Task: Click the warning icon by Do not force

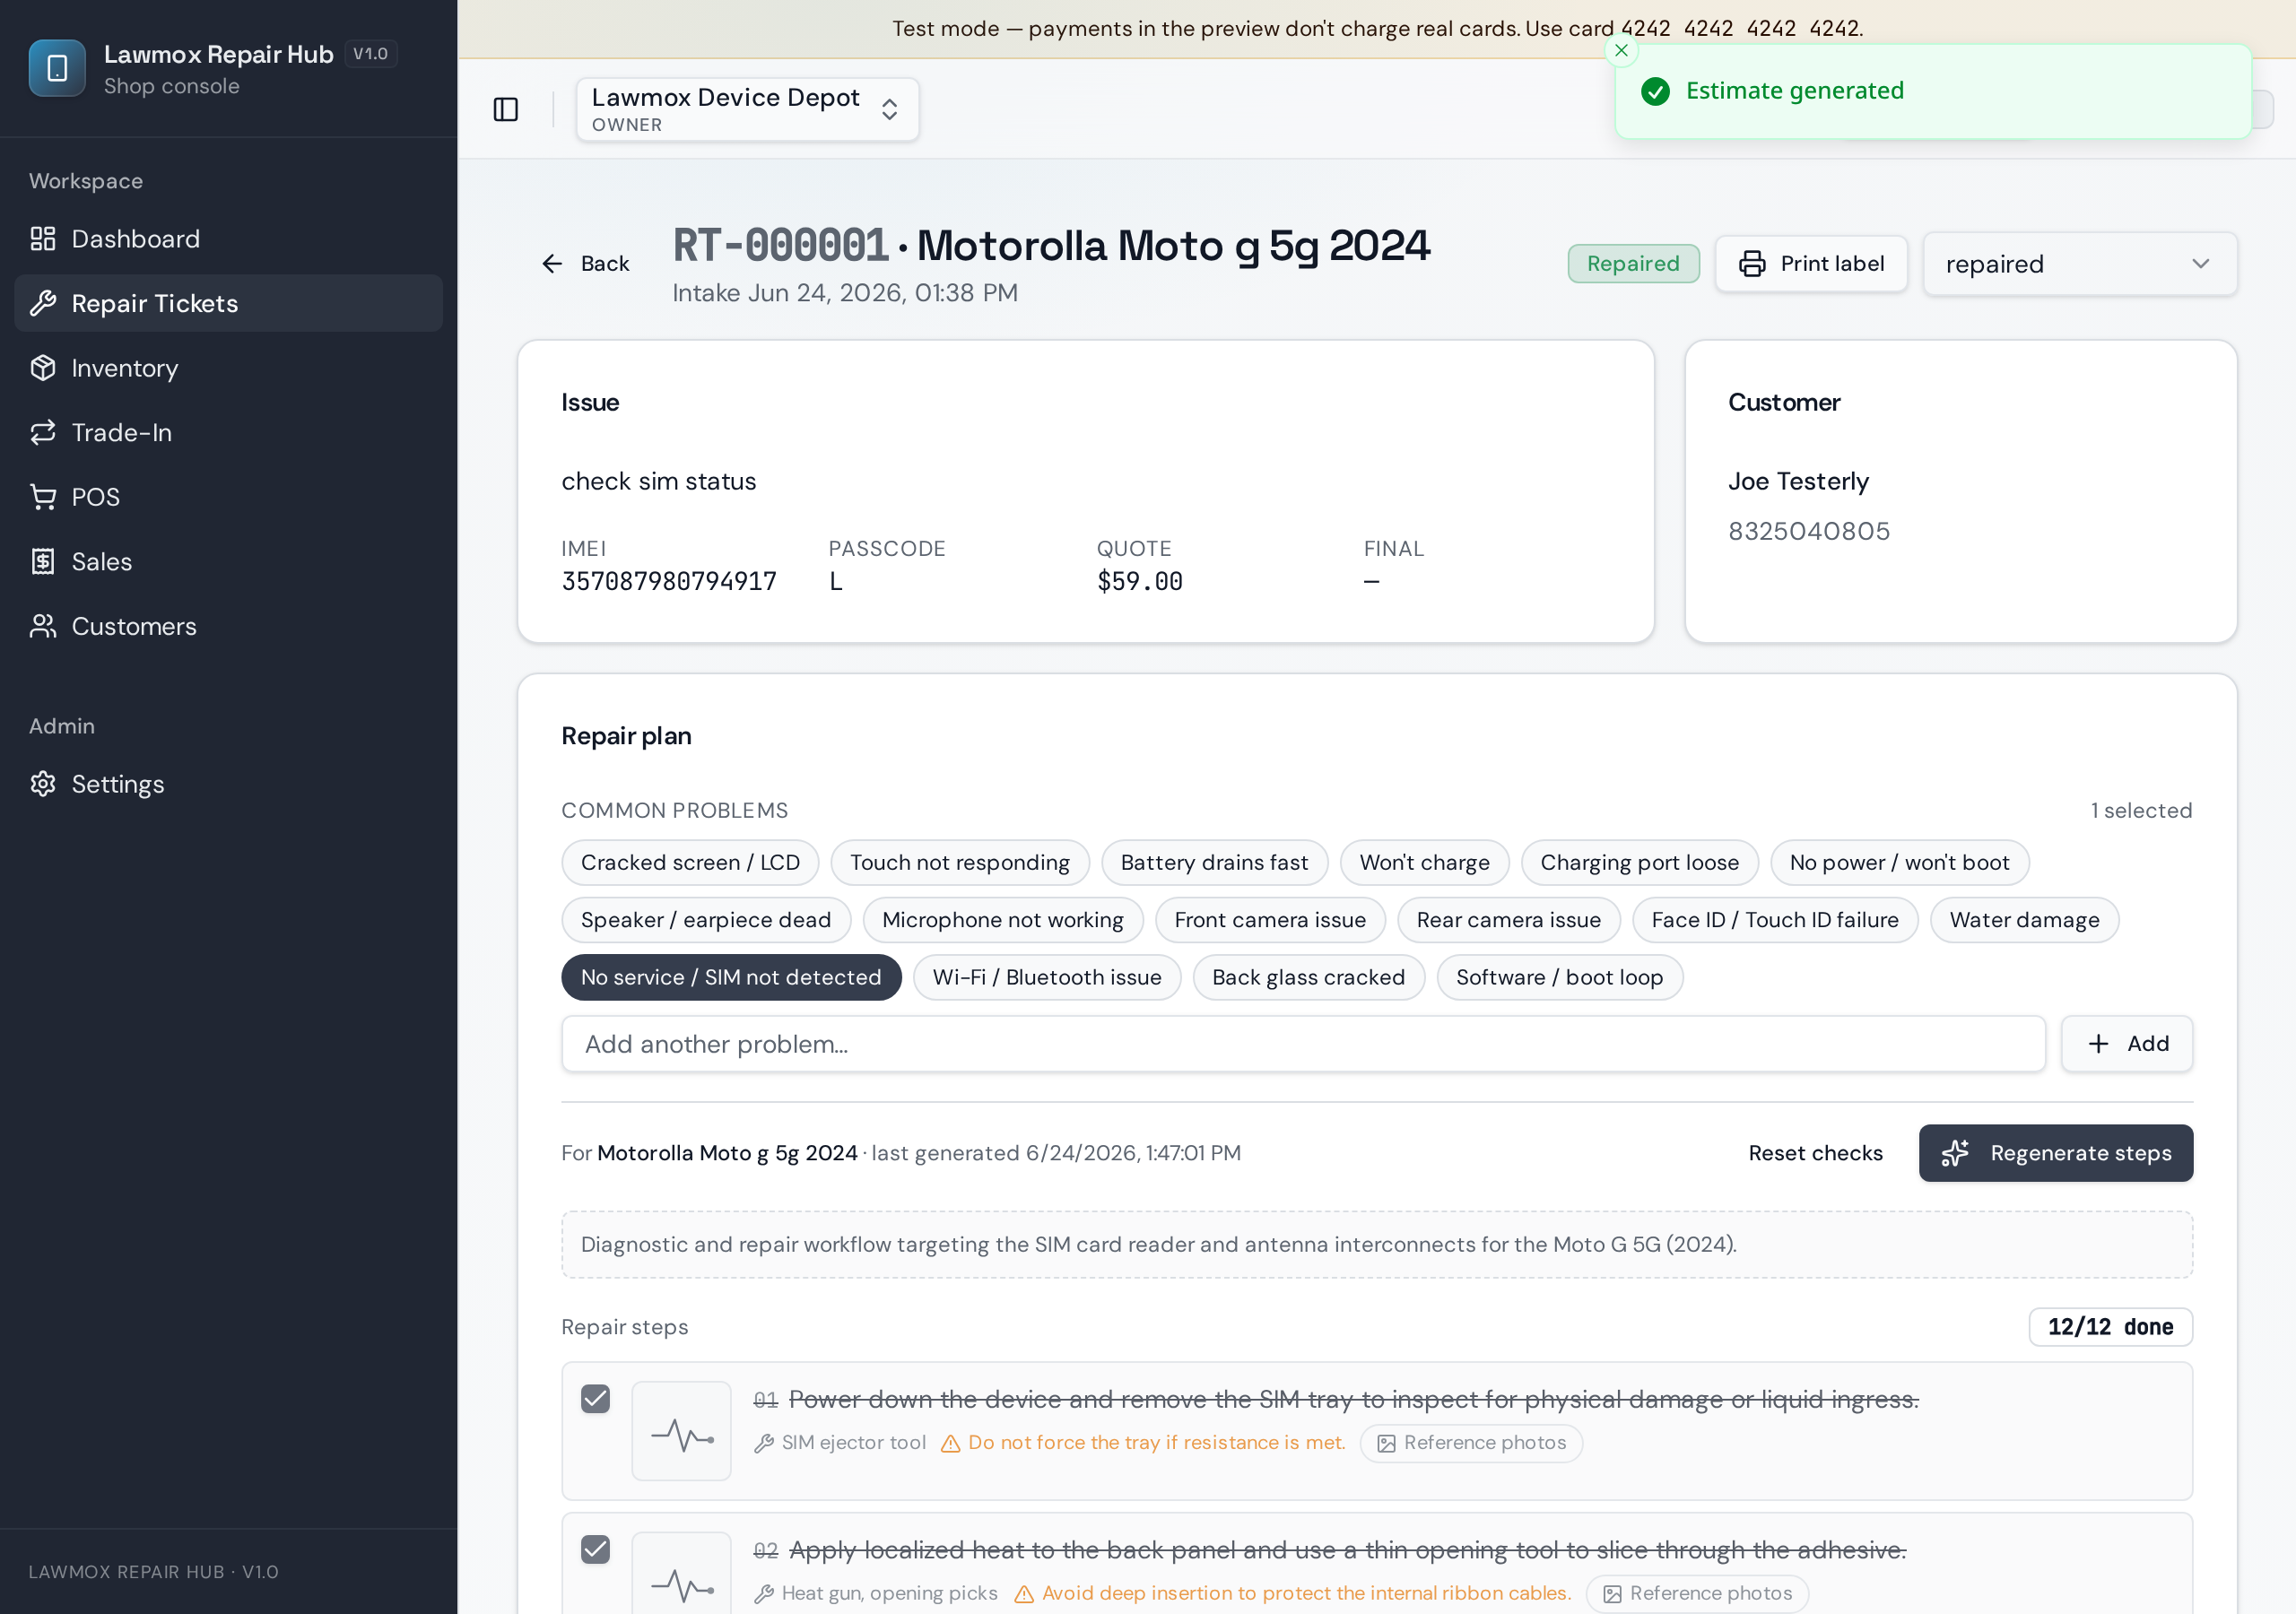Action: click(x=950, y=1444)
